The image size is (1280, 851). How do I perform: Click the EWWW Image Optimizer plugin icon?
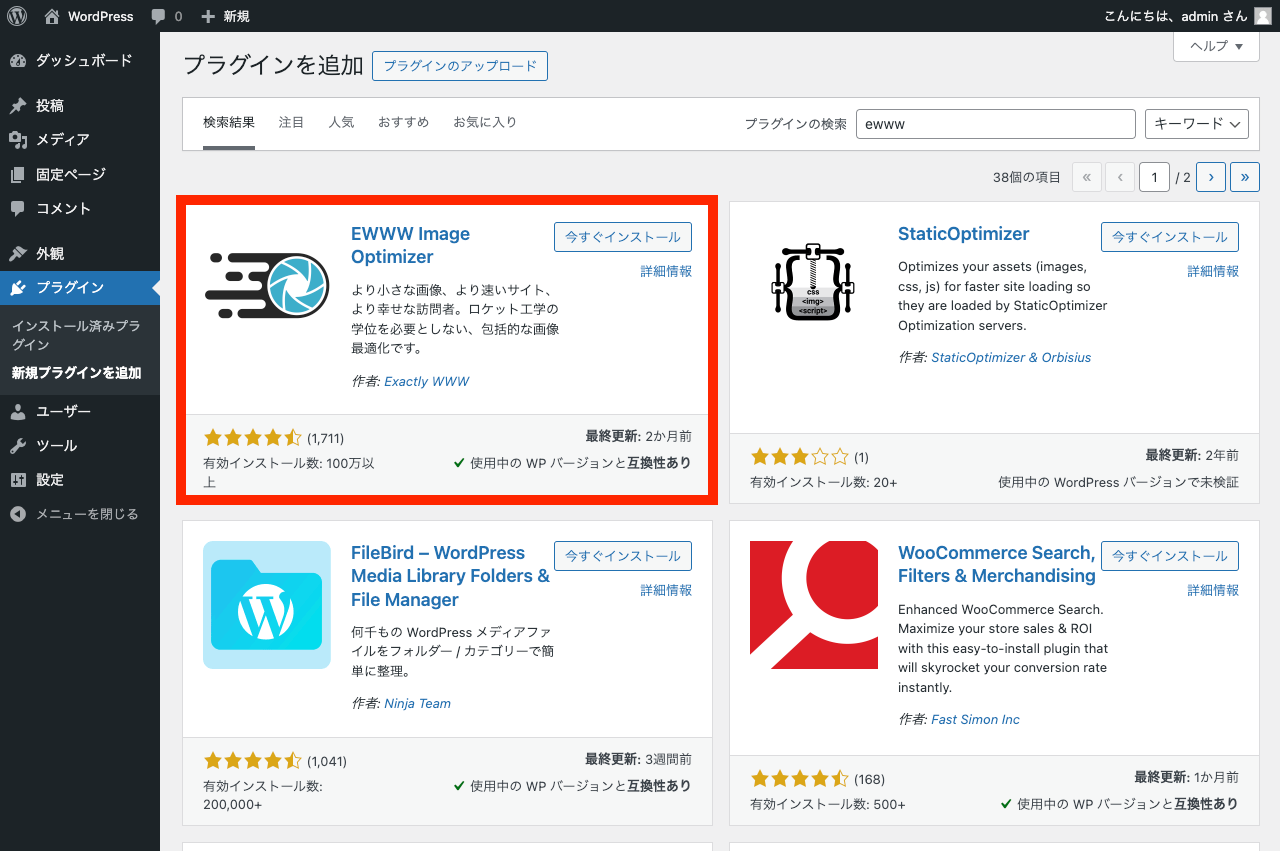tap(267, 286)
